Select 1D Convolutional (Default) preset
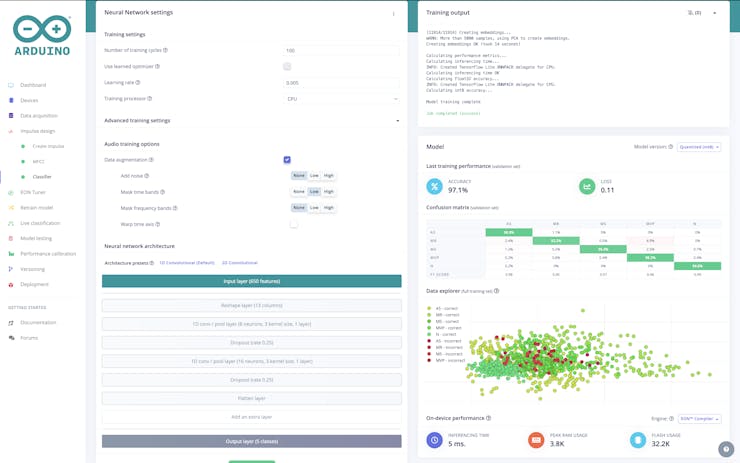 tap(187, 263)
